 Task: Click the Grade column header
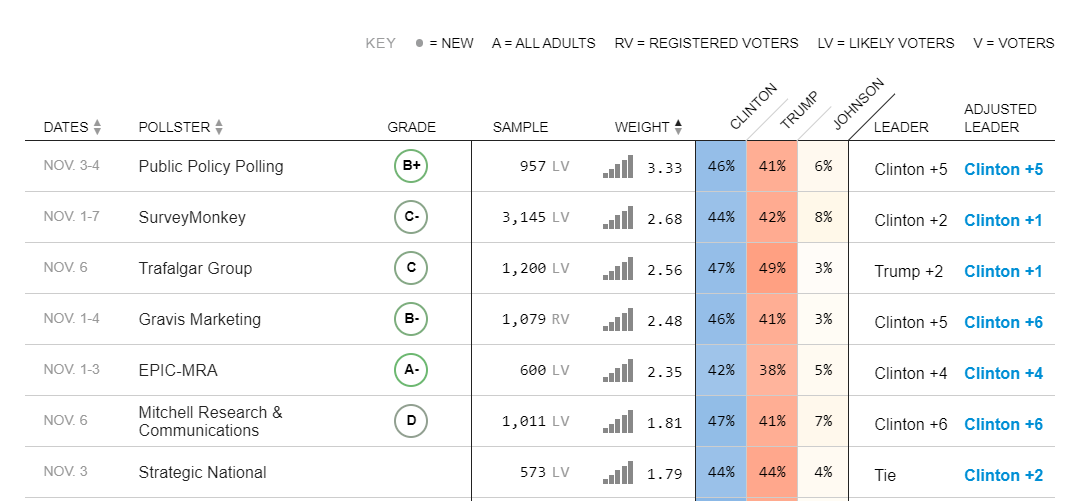click(x=411, y=127)
